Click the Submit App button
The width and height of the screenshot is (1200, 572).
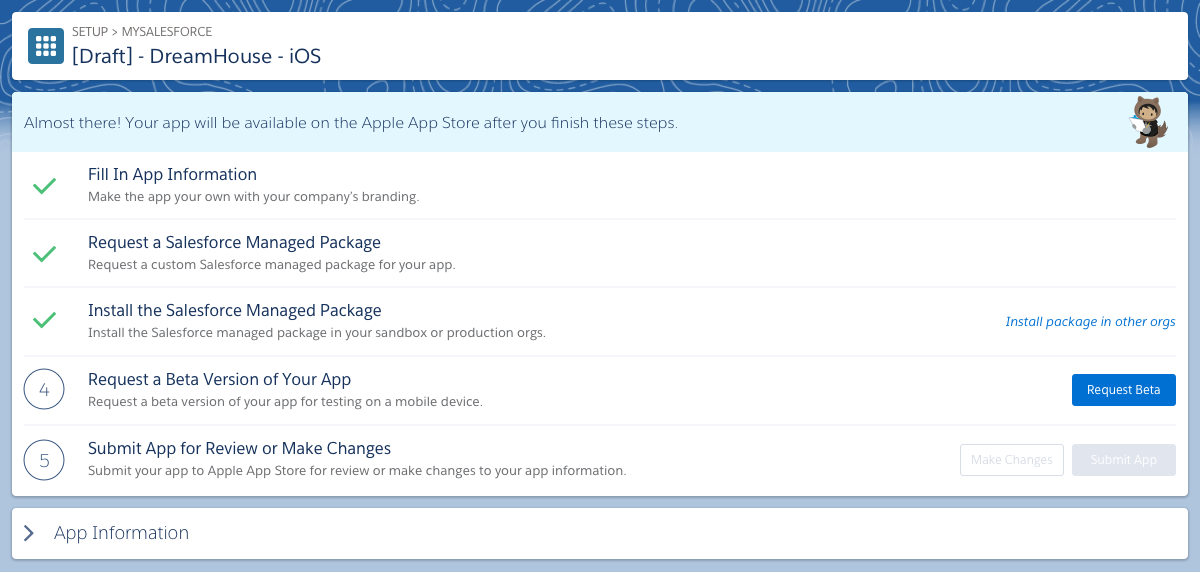[1123, 460]
